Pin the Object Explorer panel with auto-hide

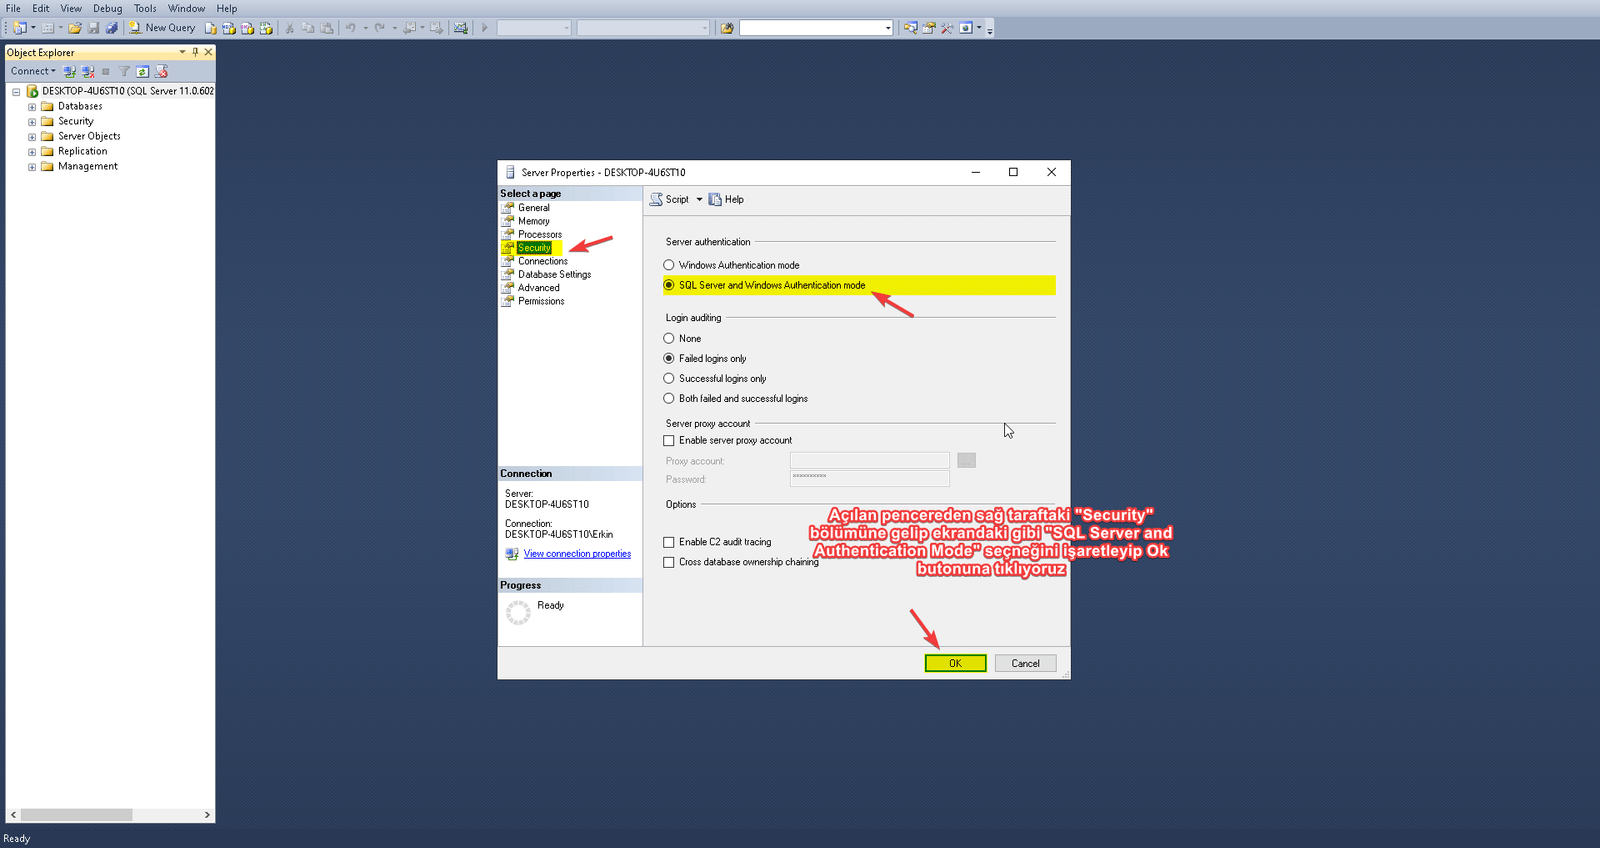point(195,52)
